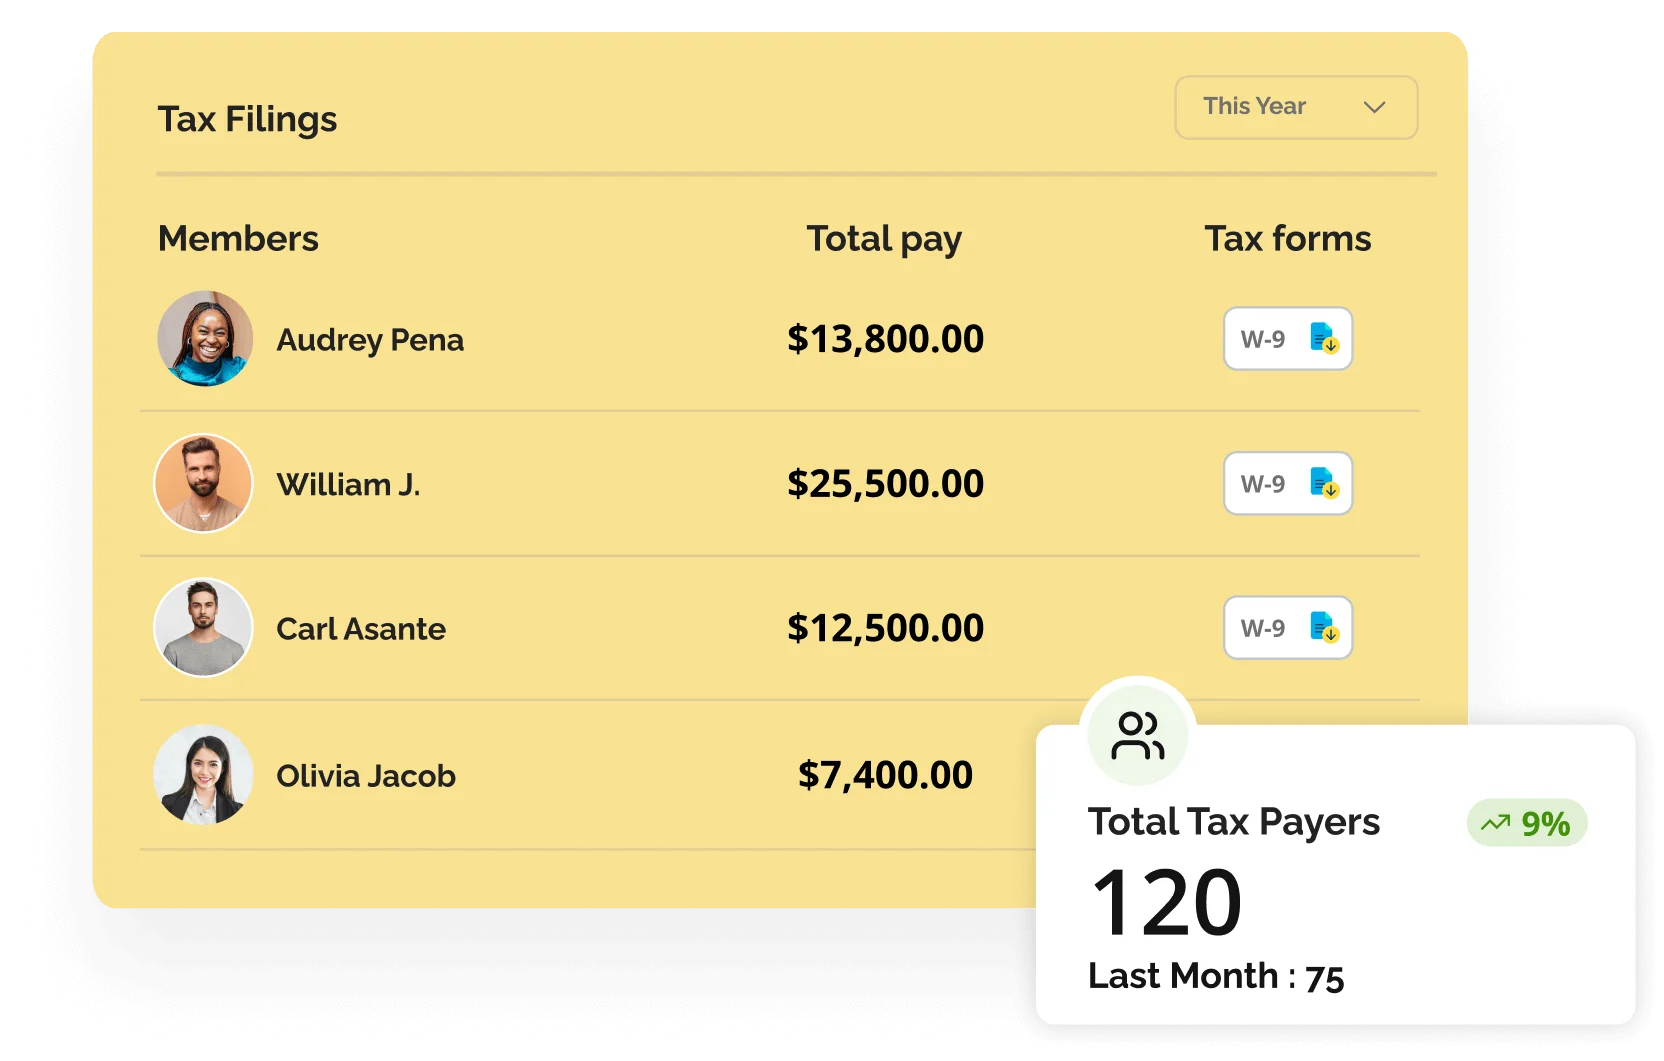Click the Total Tax Payers people icon
The width and height of the screenshot is (1664, 1061).
point(1137,736)
